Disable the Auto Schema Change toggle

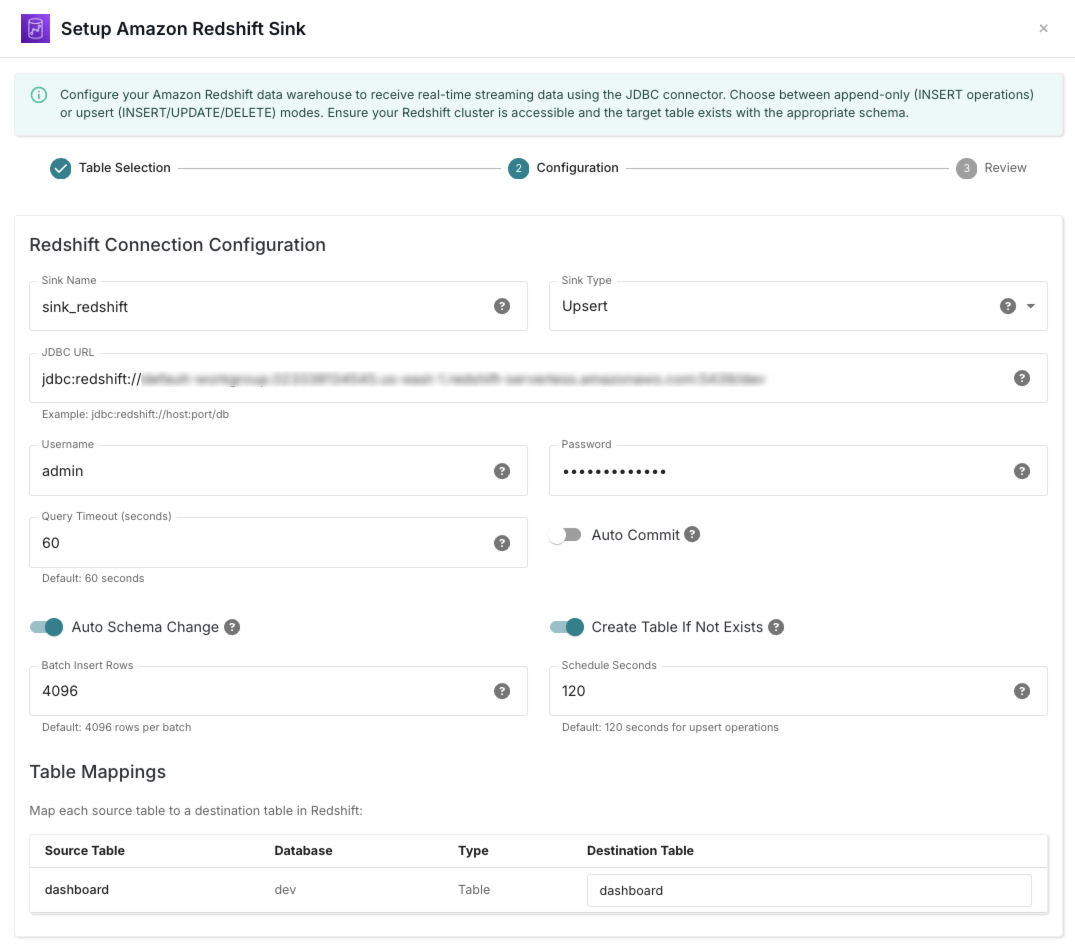(46, 627)
